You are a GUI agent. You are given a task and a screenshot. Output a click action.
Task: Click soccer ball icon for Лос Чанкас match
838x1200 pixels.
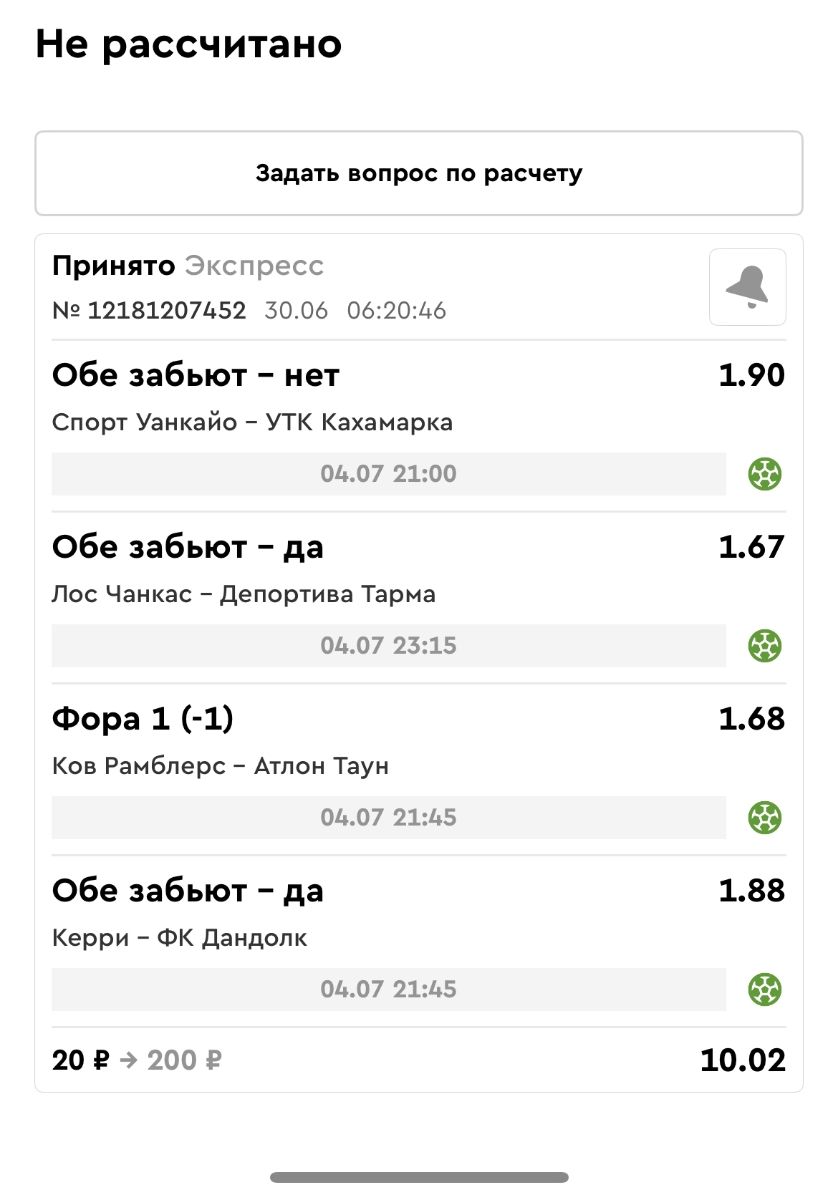[x=765, y=646]
